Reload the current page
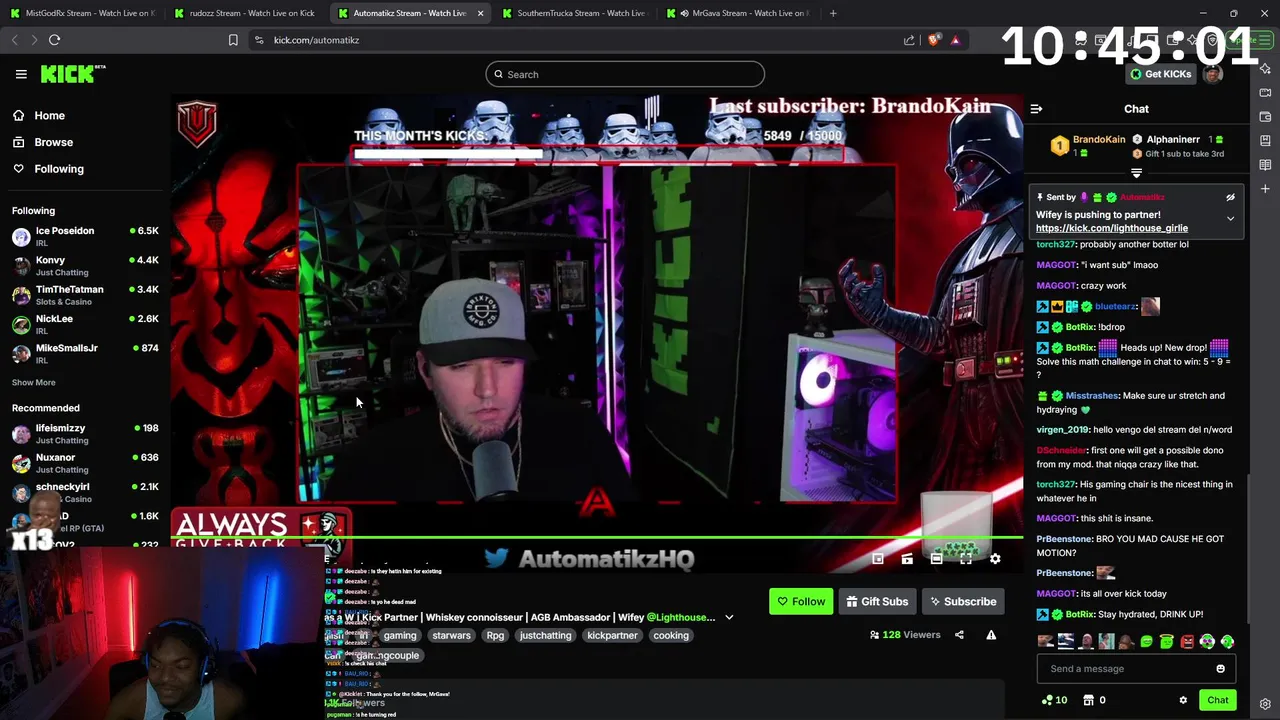Screen dimensions: 1280x720 pos(54,40)
